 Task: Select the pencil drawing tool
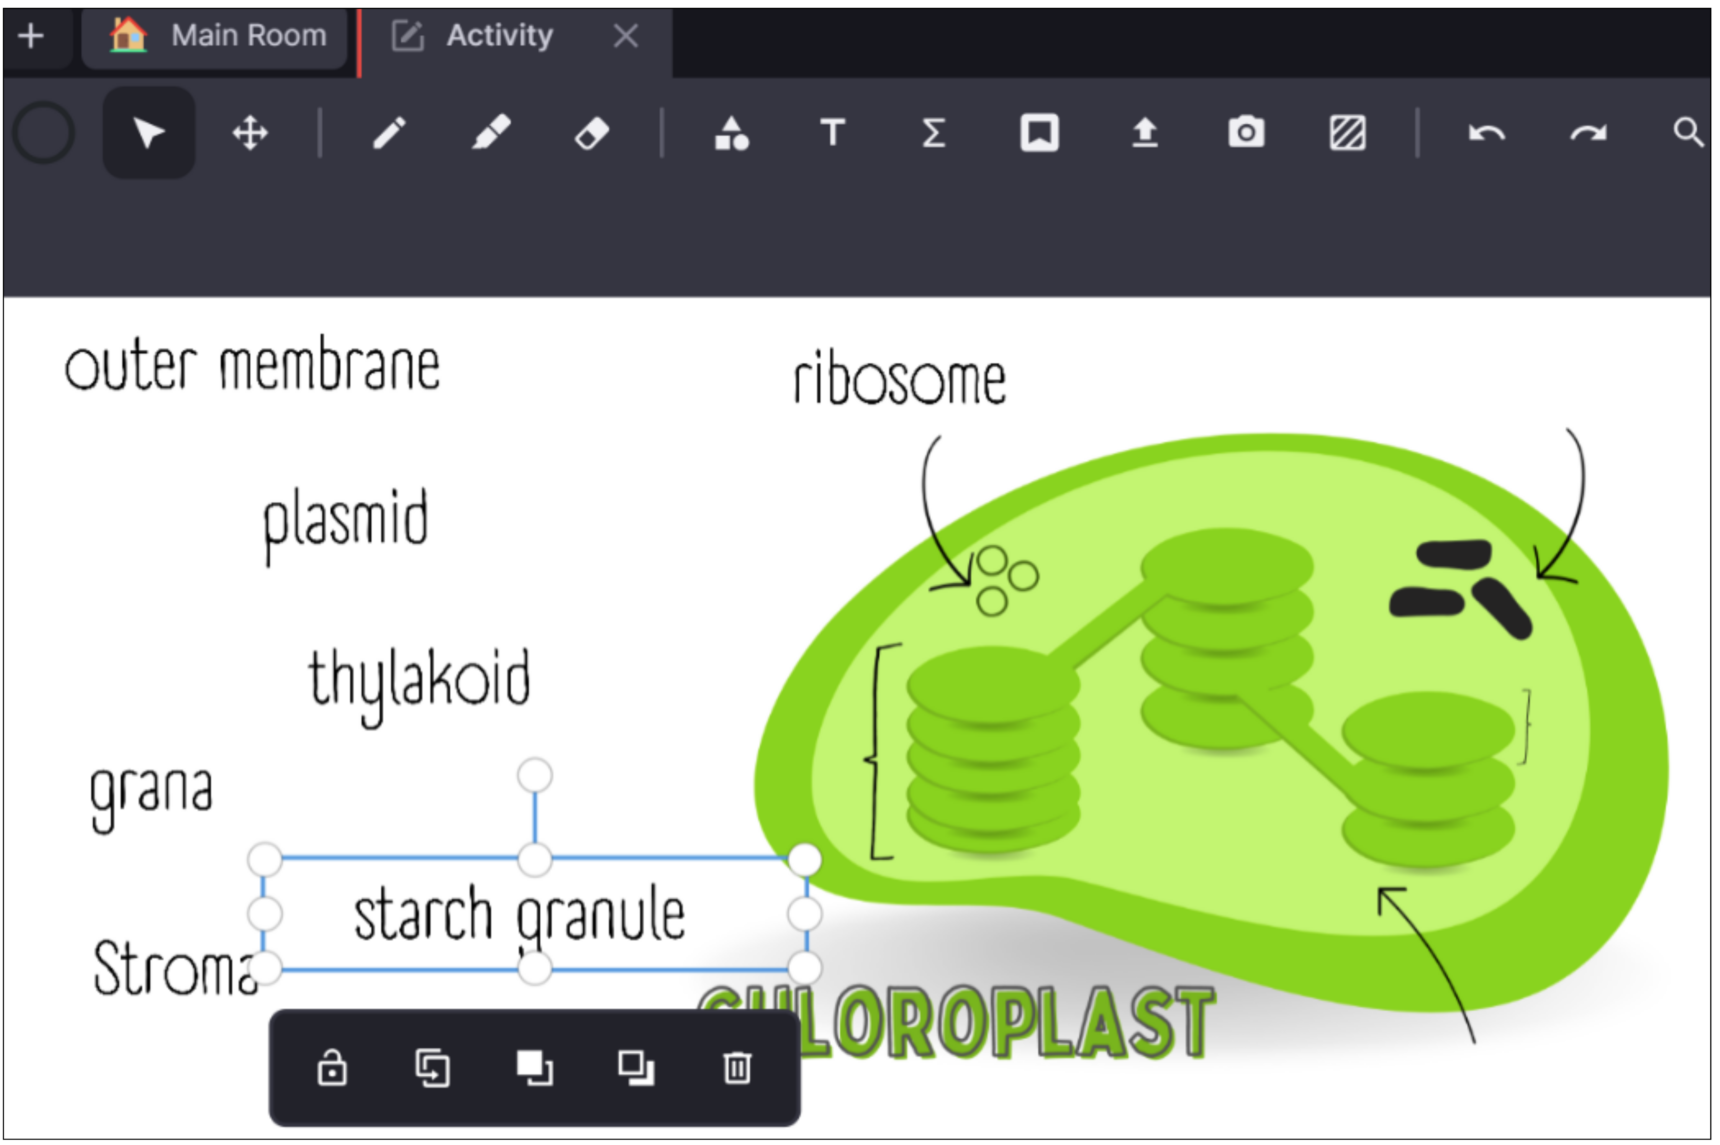389,131
